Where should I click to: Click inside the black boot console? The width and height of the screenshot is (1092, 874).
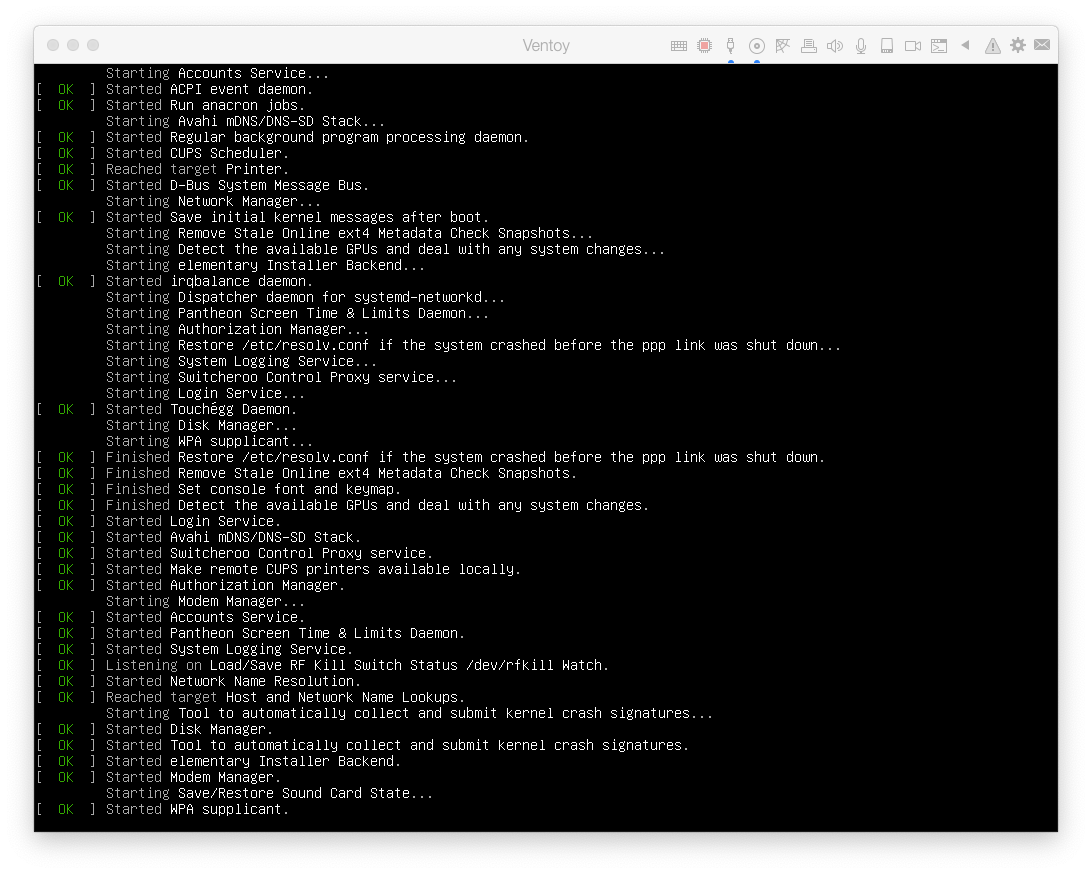point(545,450)
